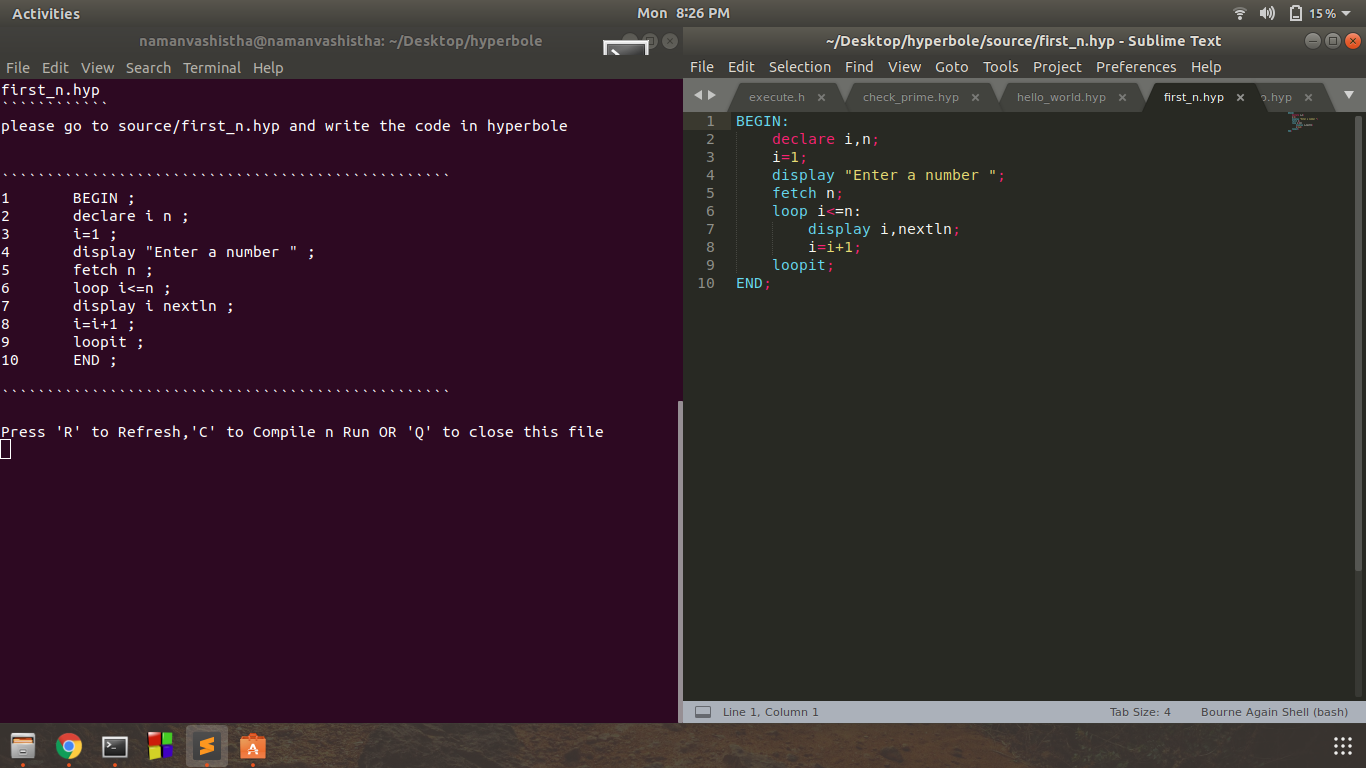Open terminal File menu
Viewport: 1366px width, 768px height.
18,68
